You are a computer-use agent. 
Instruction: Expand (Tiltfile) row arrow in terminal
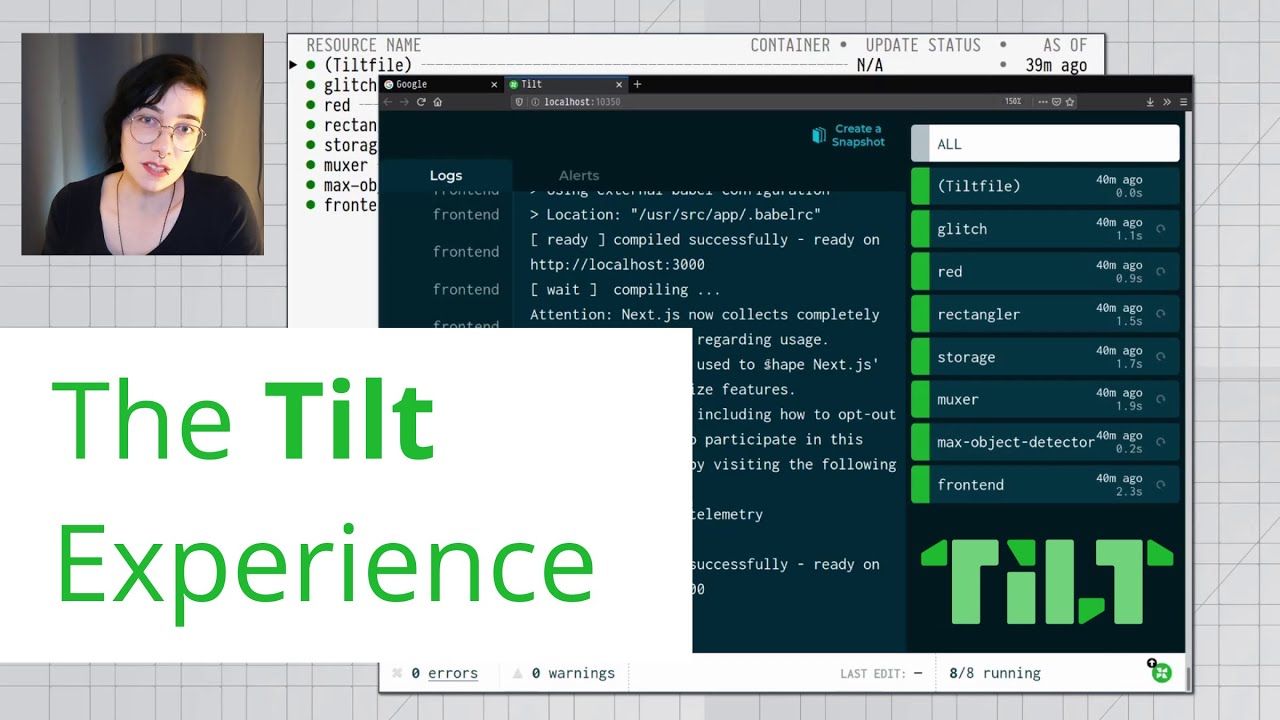294,65
